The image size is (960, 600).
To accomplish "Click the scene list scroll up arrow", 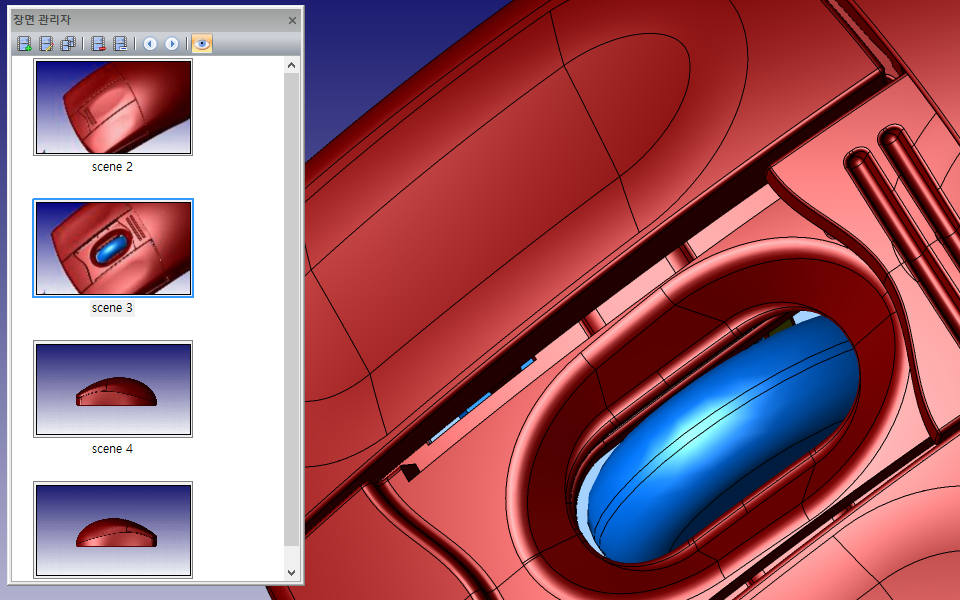I will pyautogui.click(x=291, y=66).
